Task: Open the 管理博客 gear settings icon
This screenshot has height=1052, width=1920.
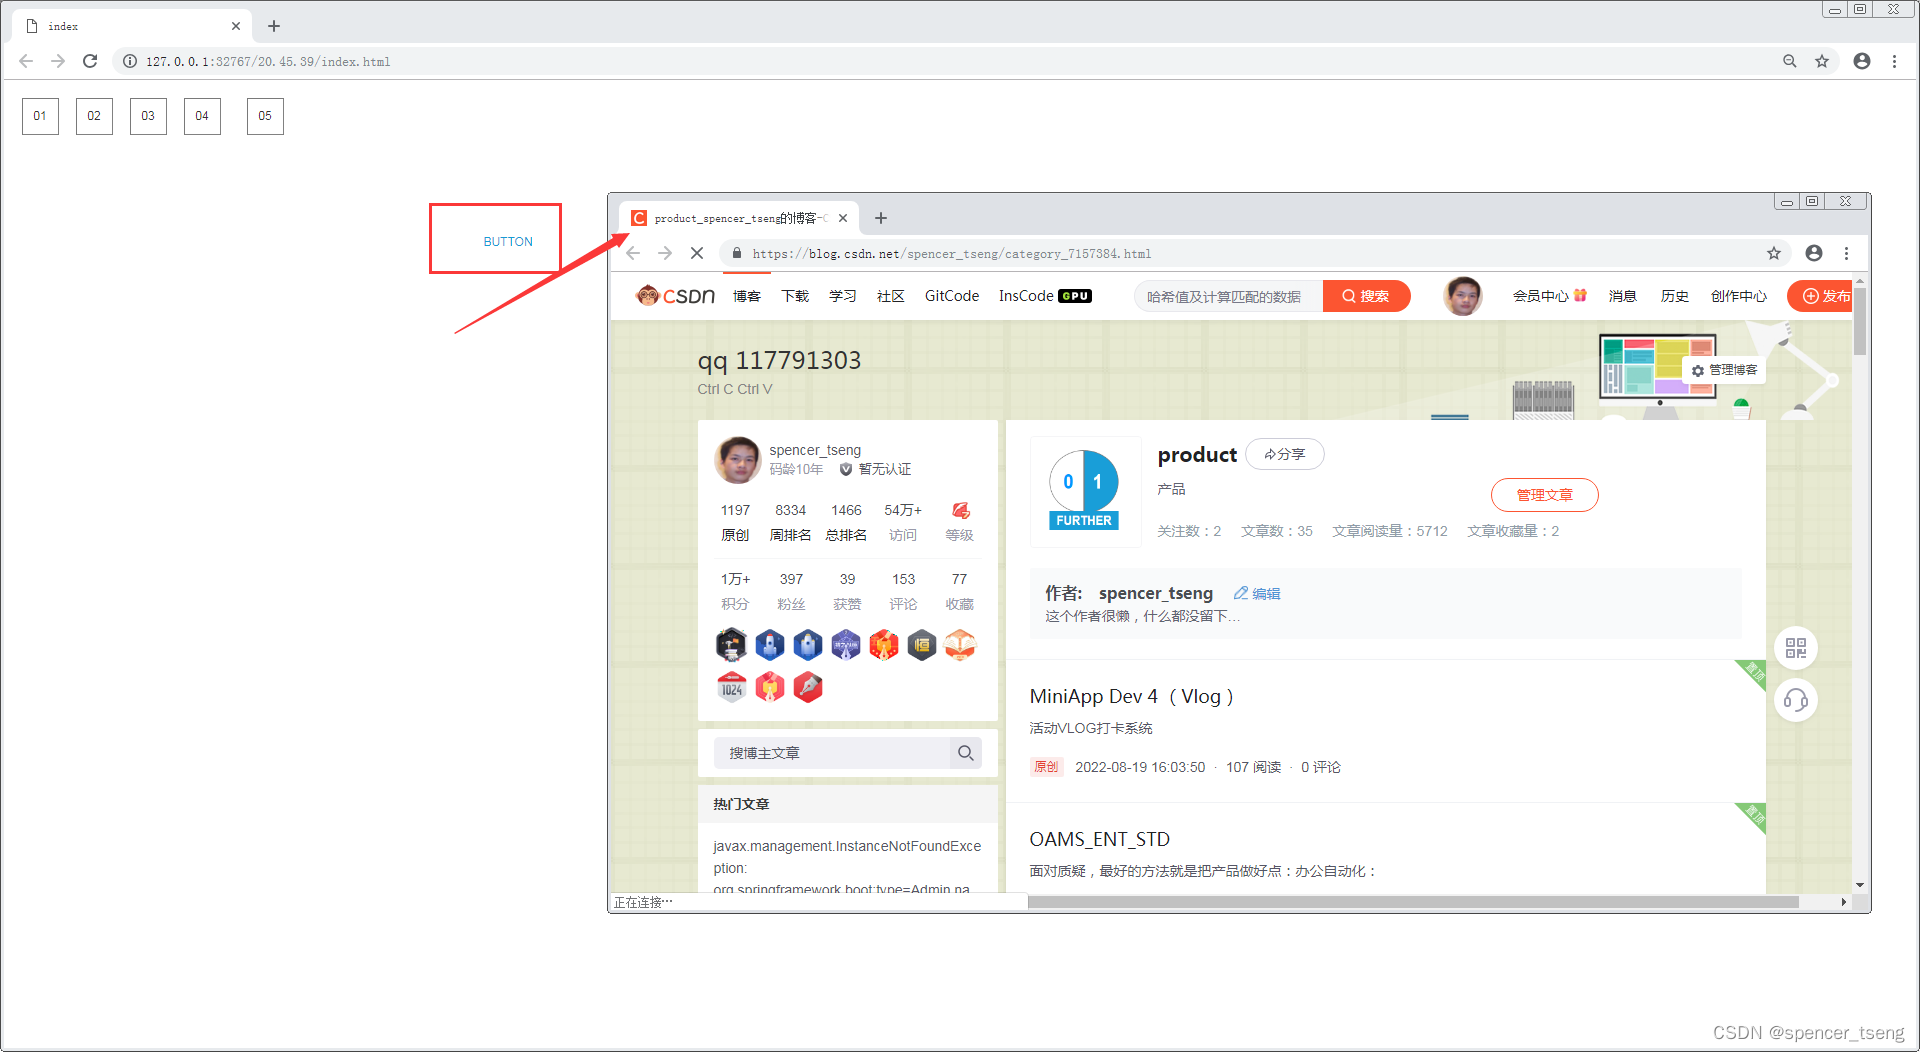Action: point(1697,370)
